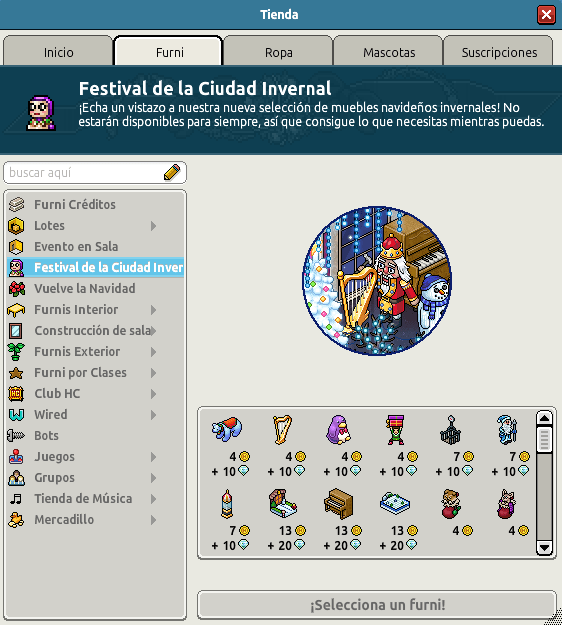Expand the Lotes category arrow
562x625 pixels.
point(153,226)
